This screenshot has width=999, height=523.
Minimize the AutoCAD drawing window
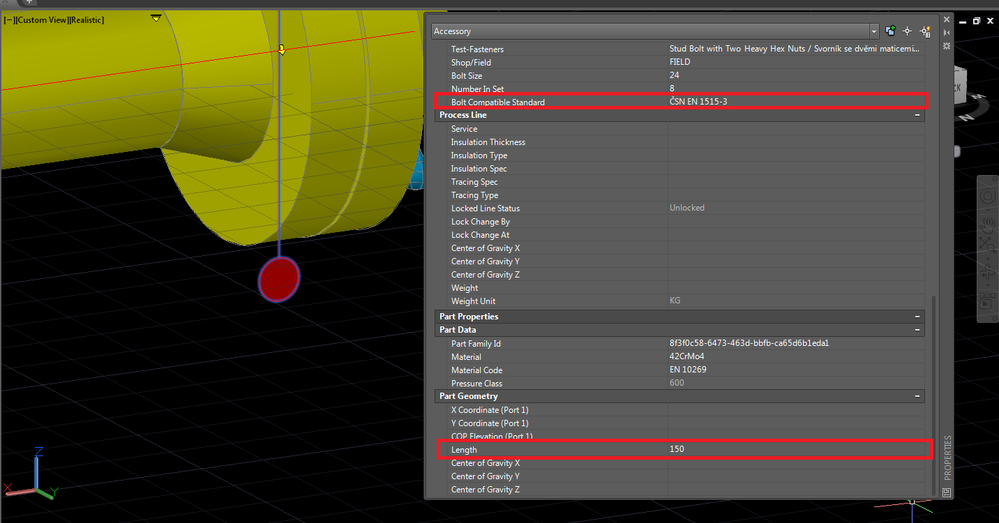tap(963, 21)
